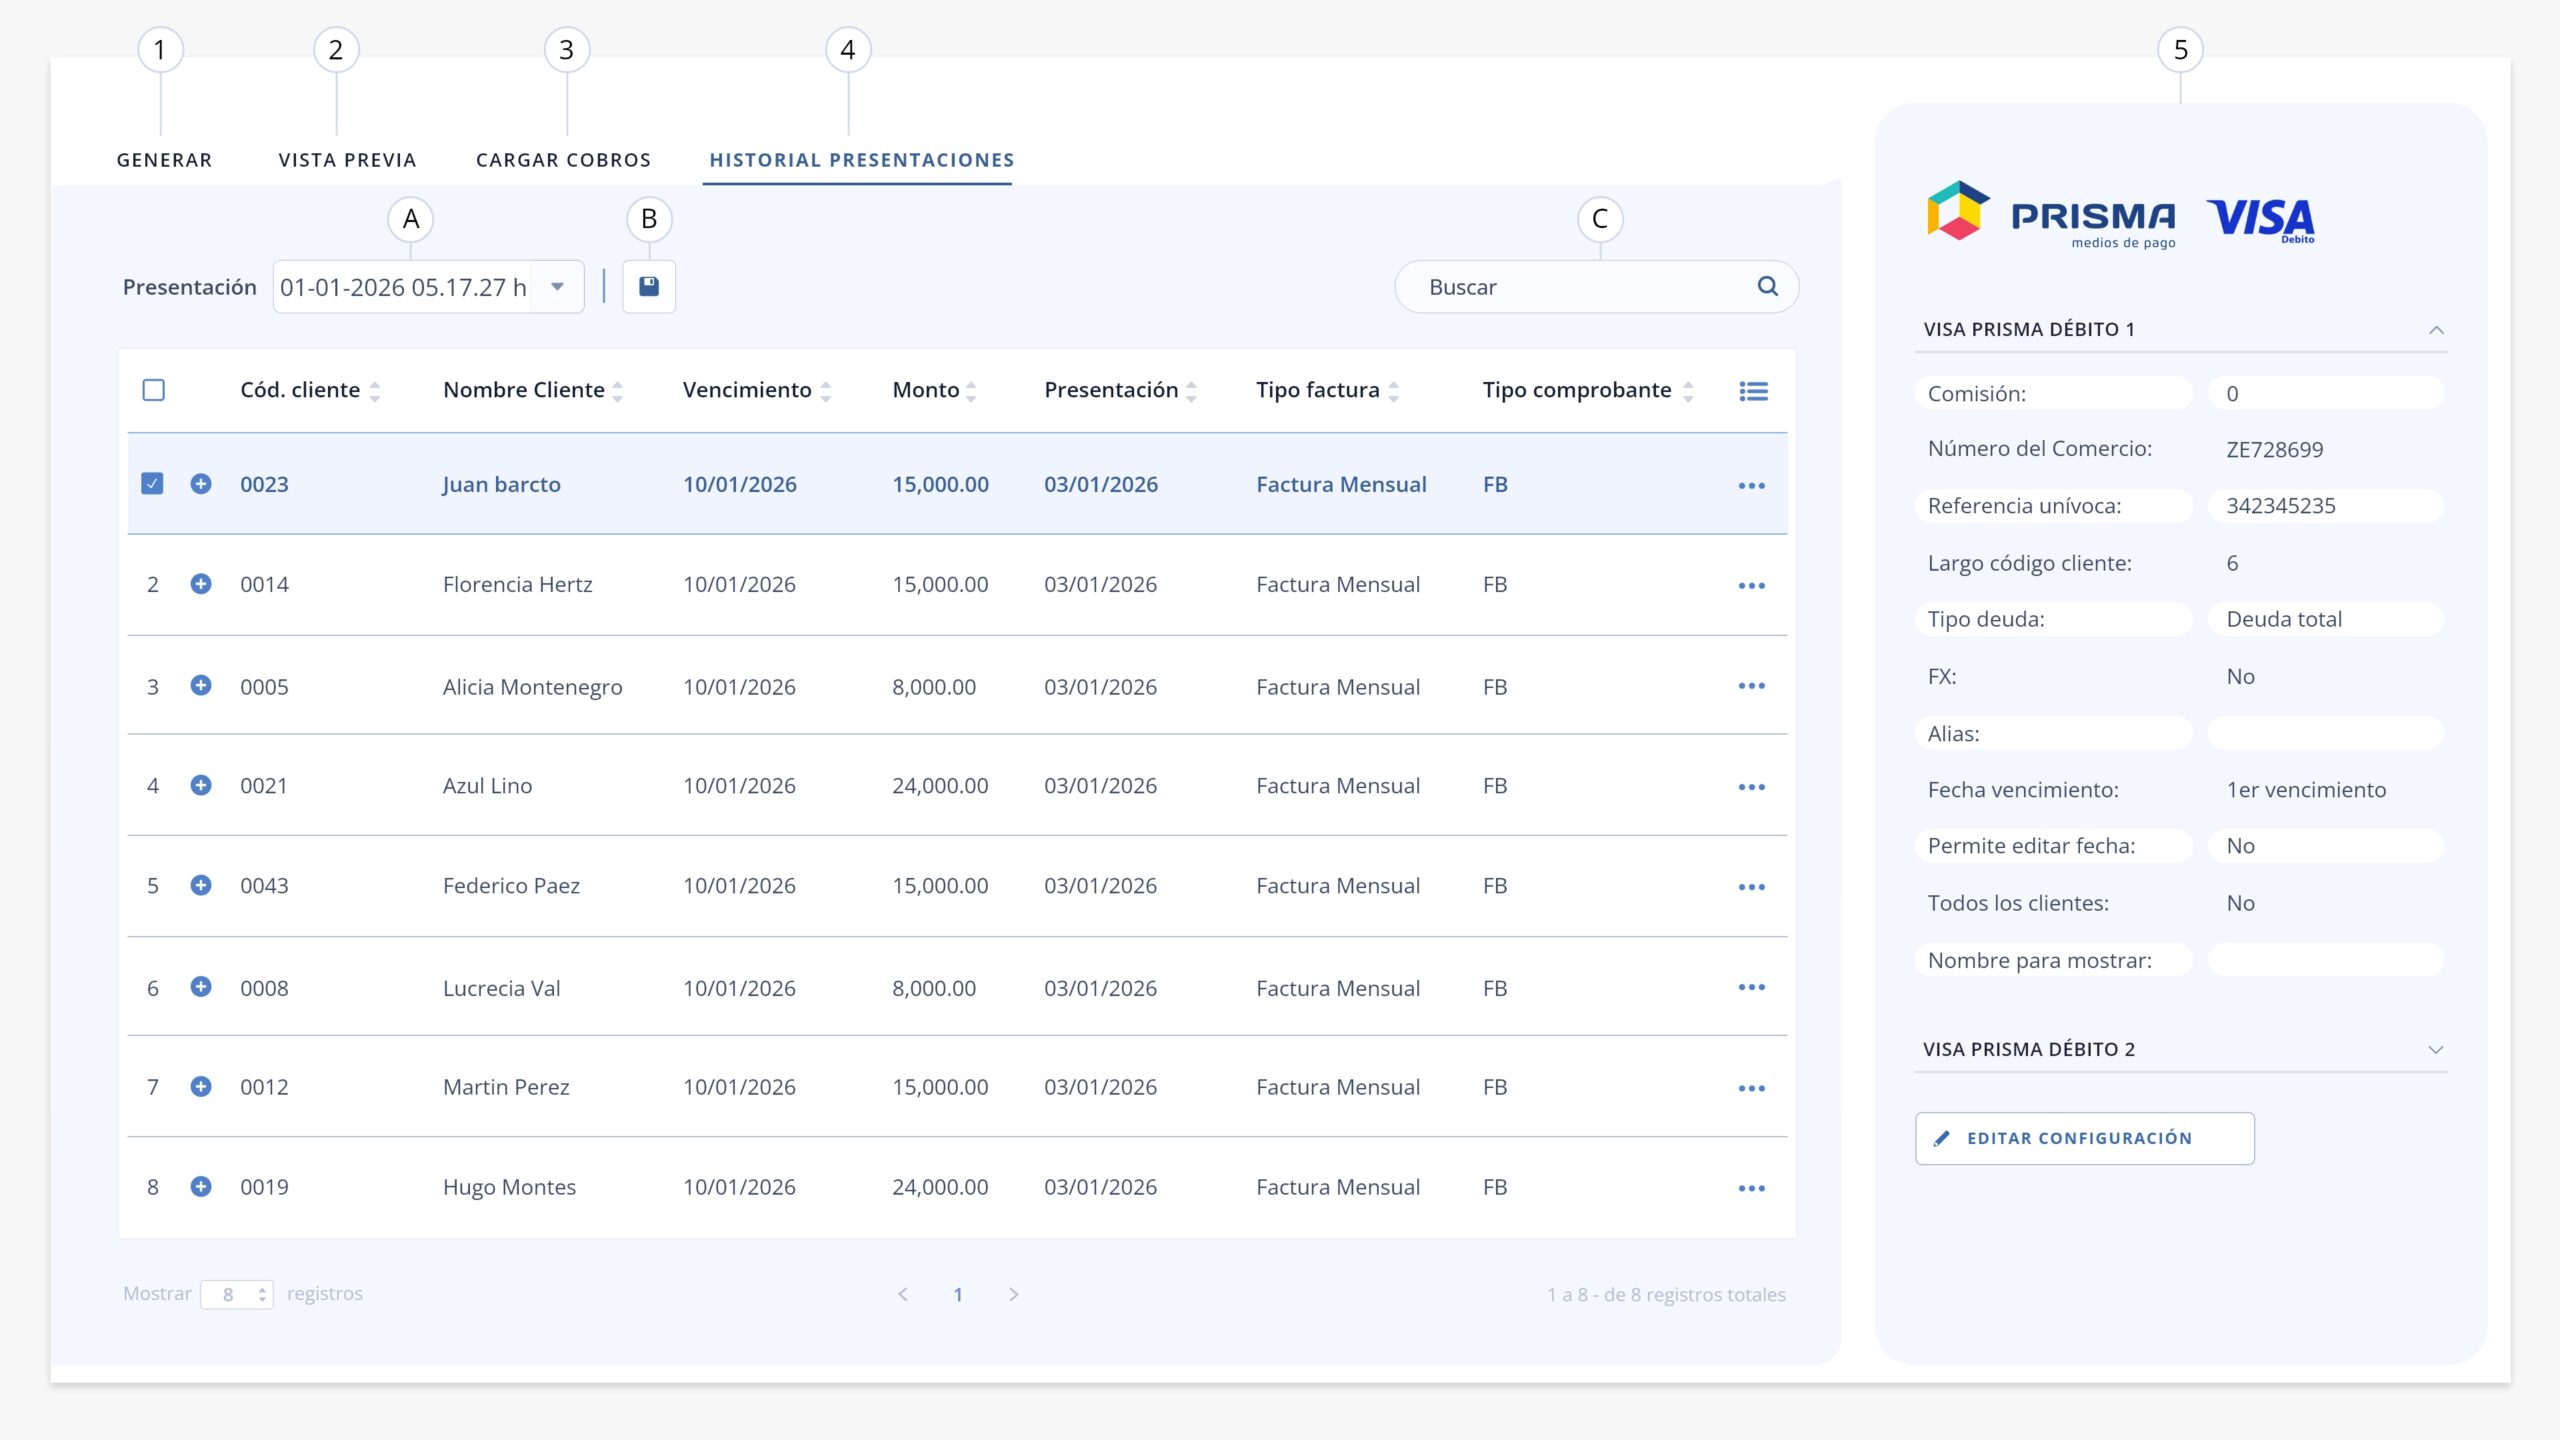Expand the VISA PRISMA DÉBITO 2 section
This screenshot has width=2560, height=1440.
tap(2436, 1050)
